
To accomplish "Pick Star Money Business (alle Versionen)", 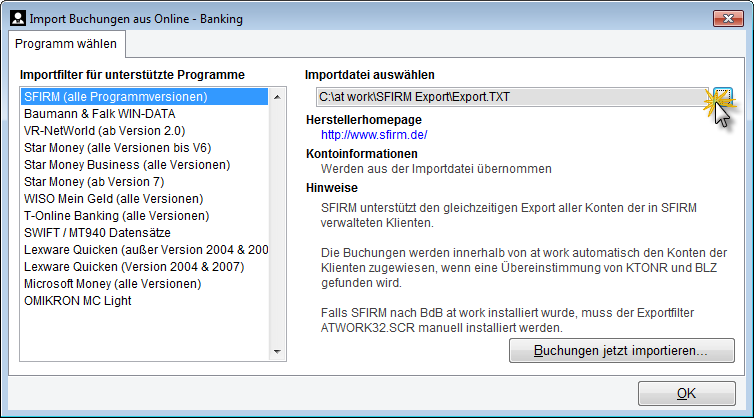I will [144, 165].
